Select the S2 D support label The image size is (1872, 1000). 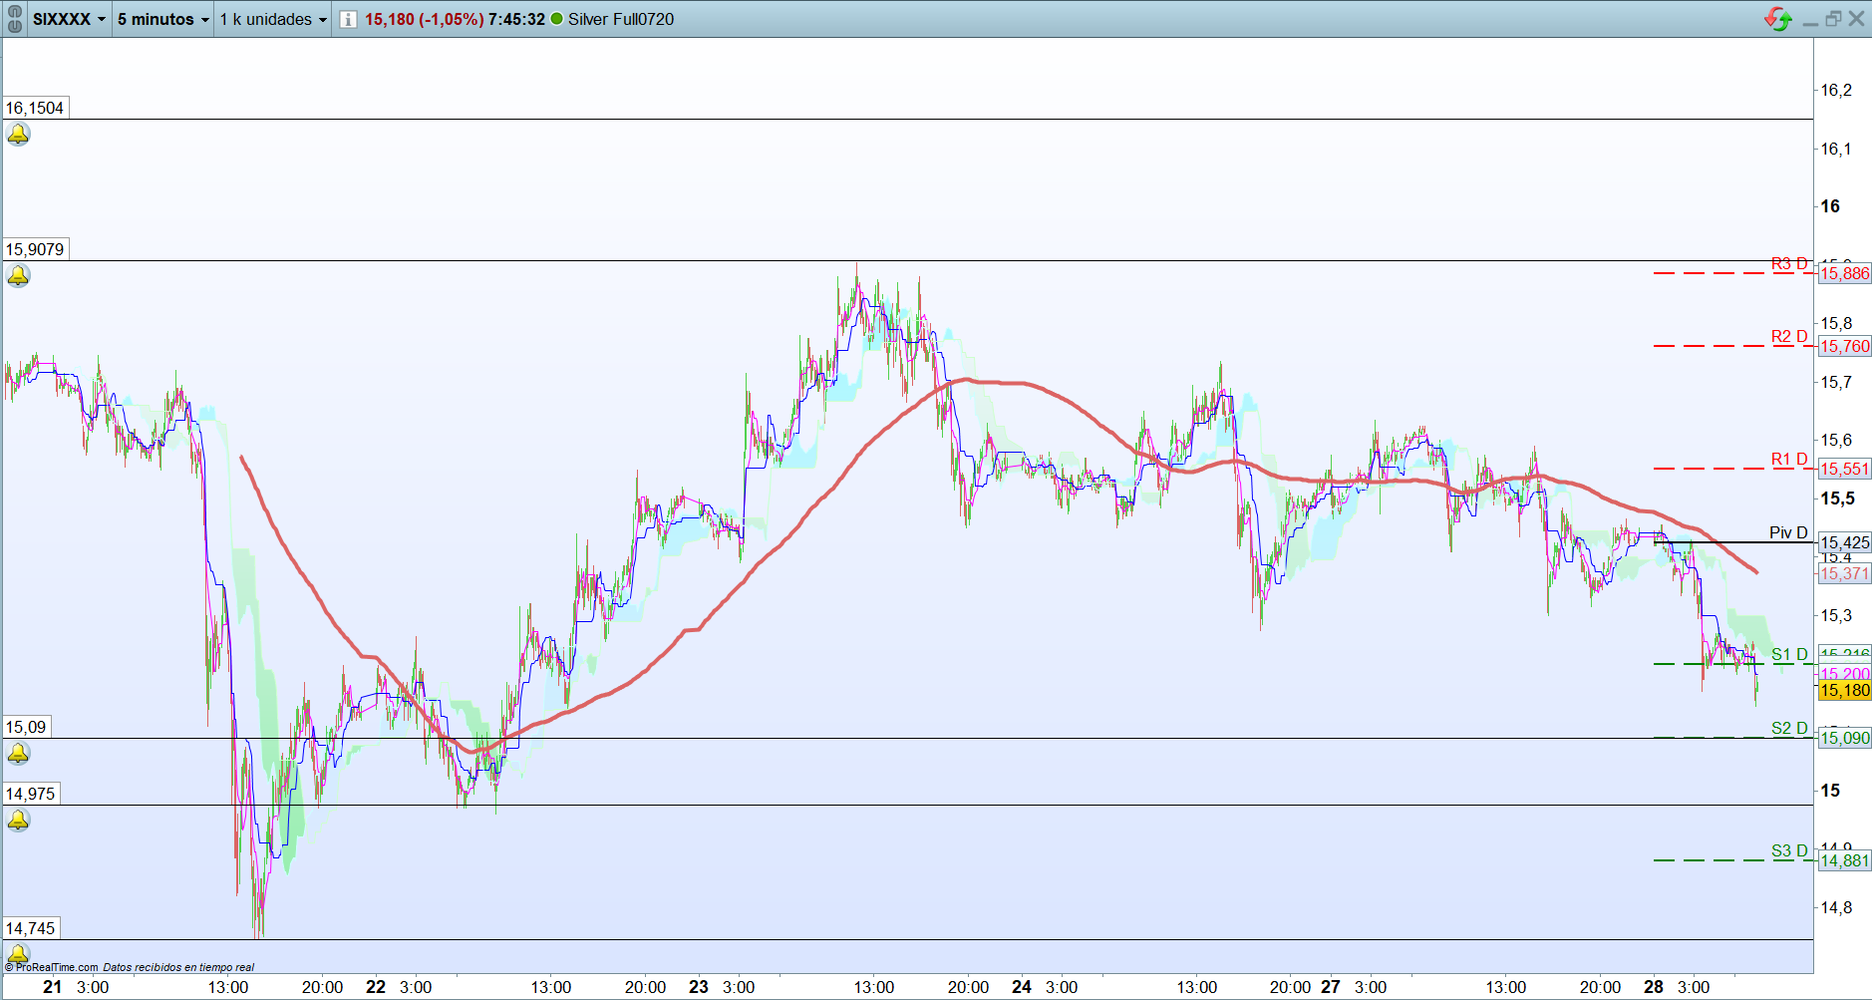(x=1789, y=729)
